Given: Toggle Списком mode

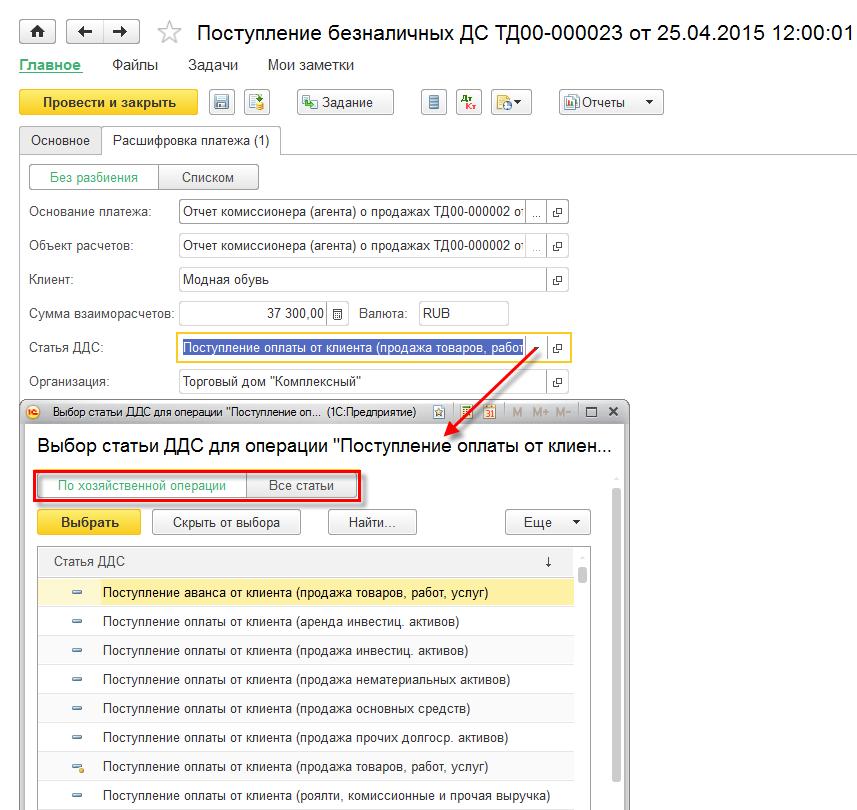Looking at the screenshot, I should 208,178.
